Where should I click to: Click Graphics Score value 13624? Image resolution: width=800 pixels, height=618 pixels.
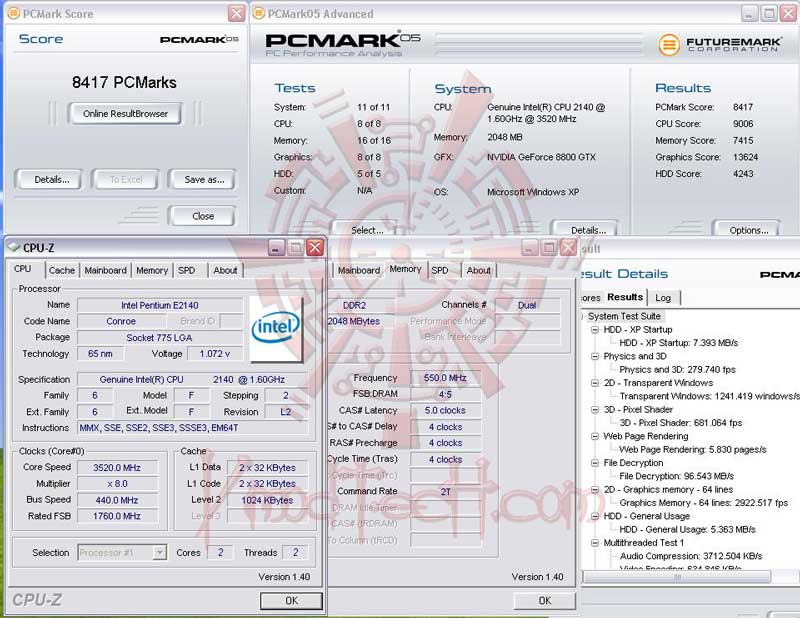(x=745, y=157)
